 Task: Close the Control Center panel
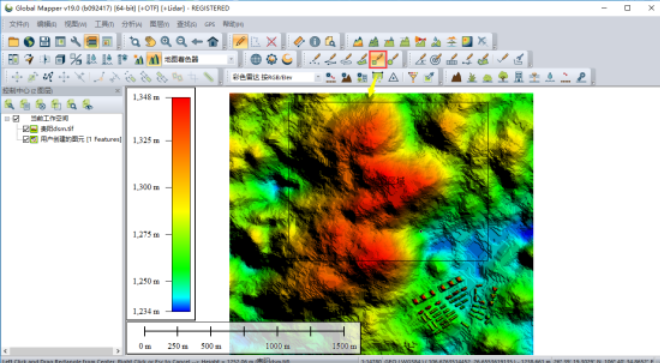(117, 91)
